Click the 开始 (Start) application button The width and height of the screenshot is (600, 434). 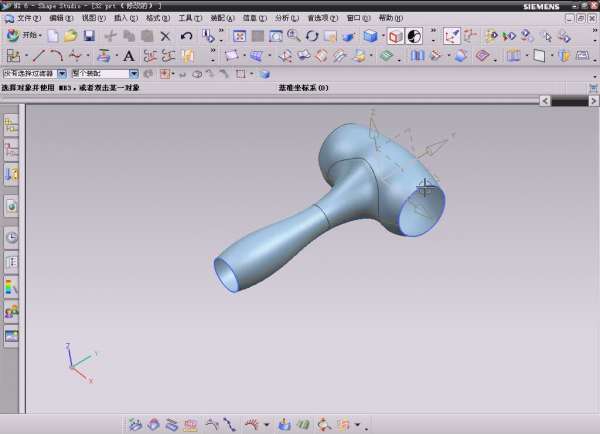click(23, 36)
